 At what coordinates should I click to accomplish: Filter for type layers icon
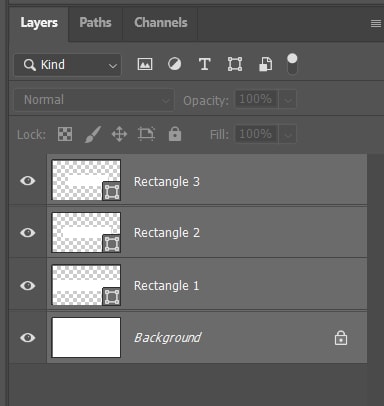click(x=205, y=64)
